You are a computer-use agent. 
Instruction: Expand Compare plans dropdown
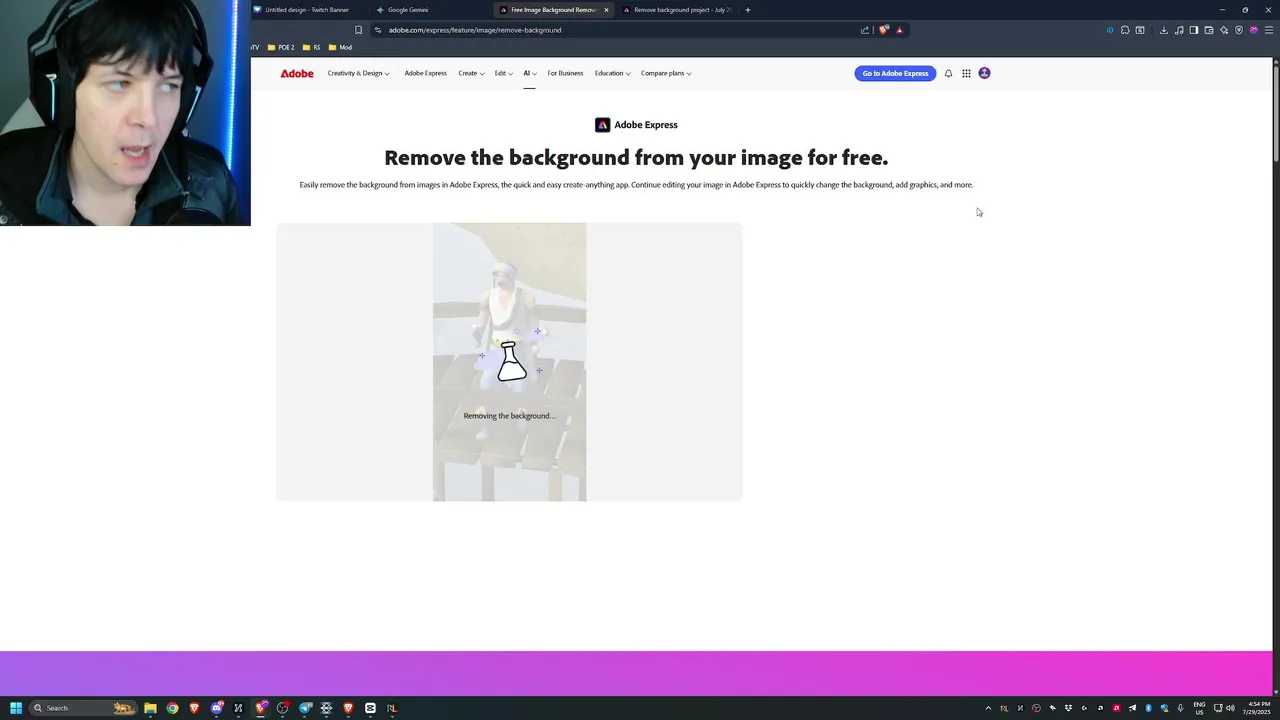click(x=666, y=73)
